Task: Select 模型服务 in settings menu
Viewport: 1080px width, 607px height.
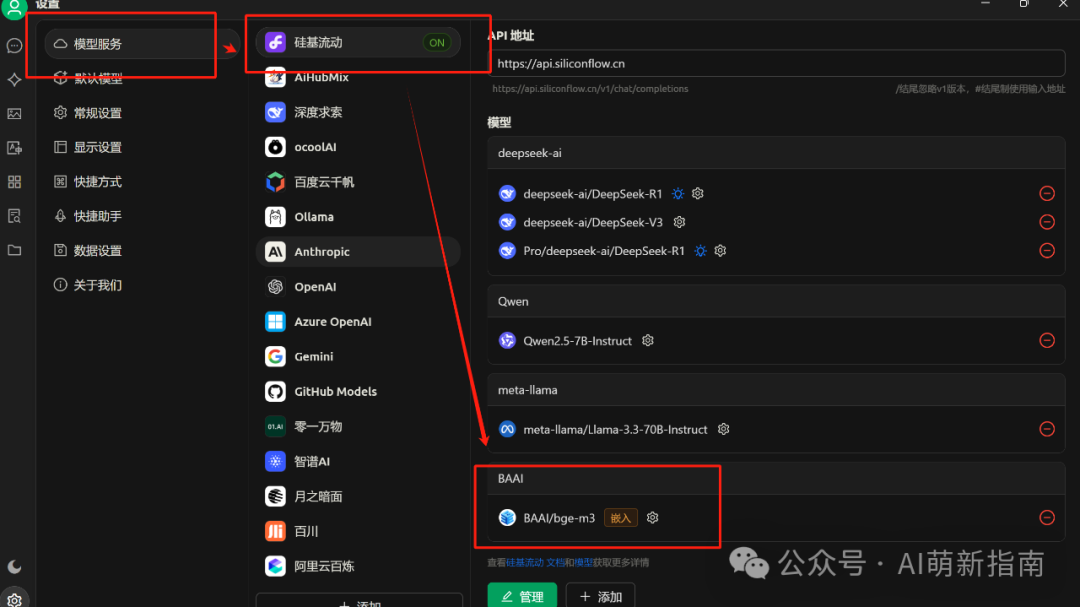Action: click(x=142, y=44)
